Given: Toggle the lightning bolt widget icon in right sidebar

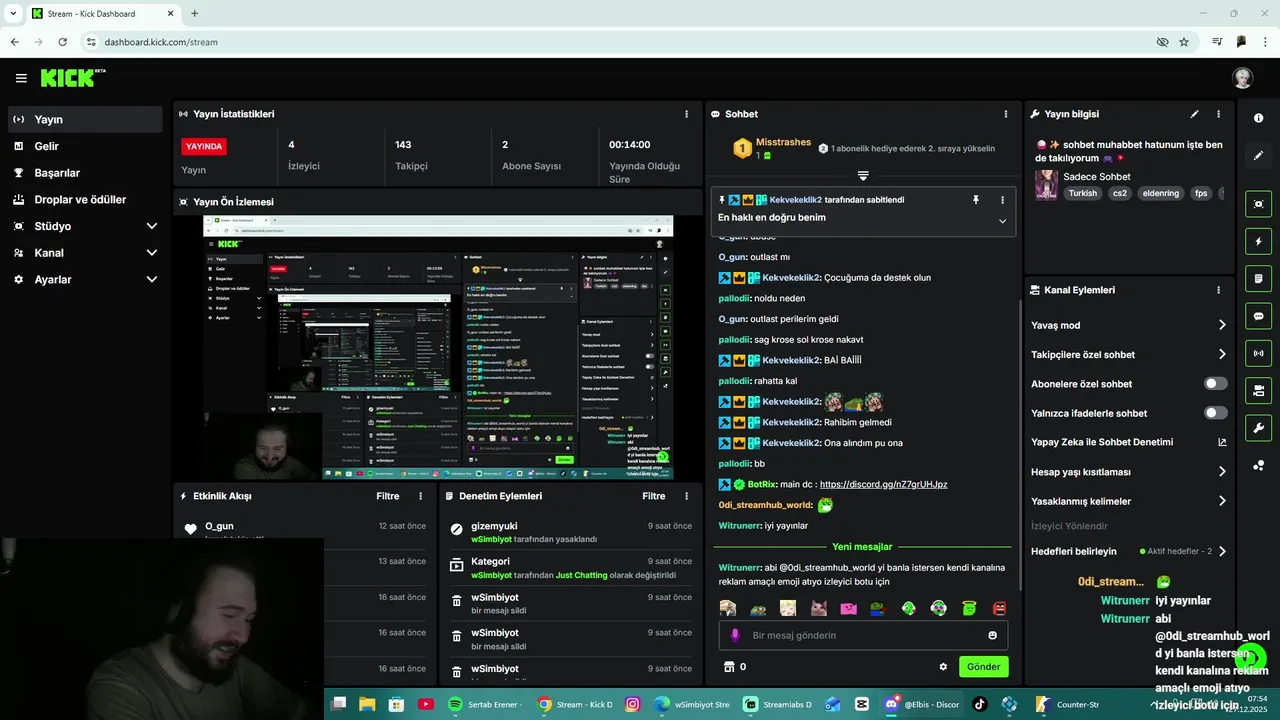Looking at the screenshot, I should tap(1258, 241).
